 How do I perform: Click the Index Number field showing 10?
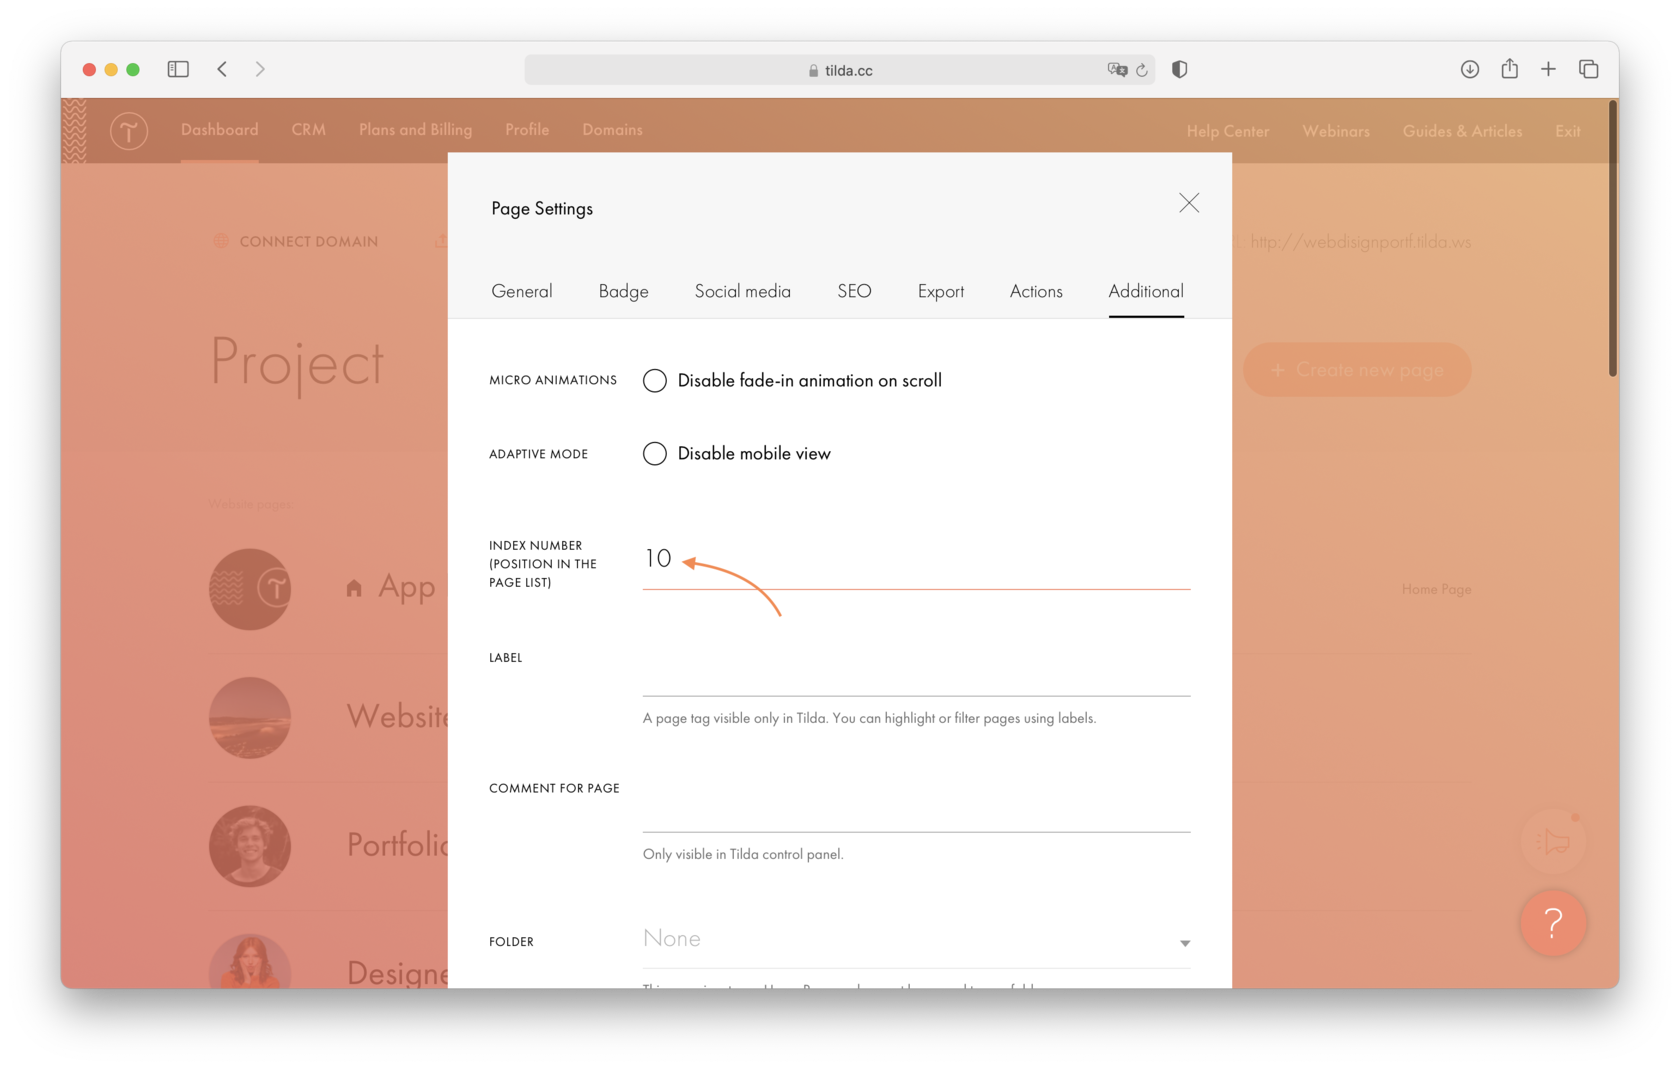tap(900, 560)
